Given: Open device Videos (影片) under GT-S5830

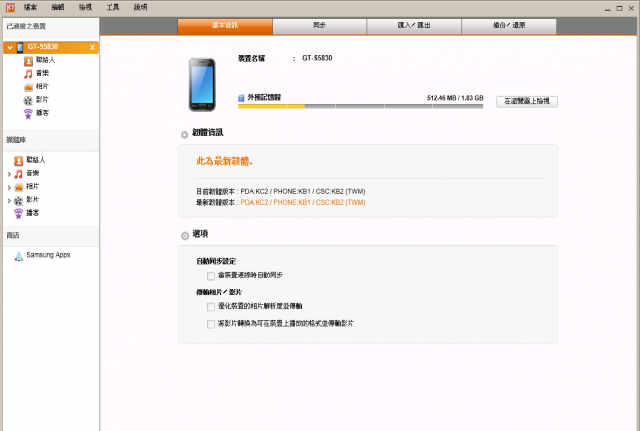Looking at the screenshot, I should pos(28,100).
